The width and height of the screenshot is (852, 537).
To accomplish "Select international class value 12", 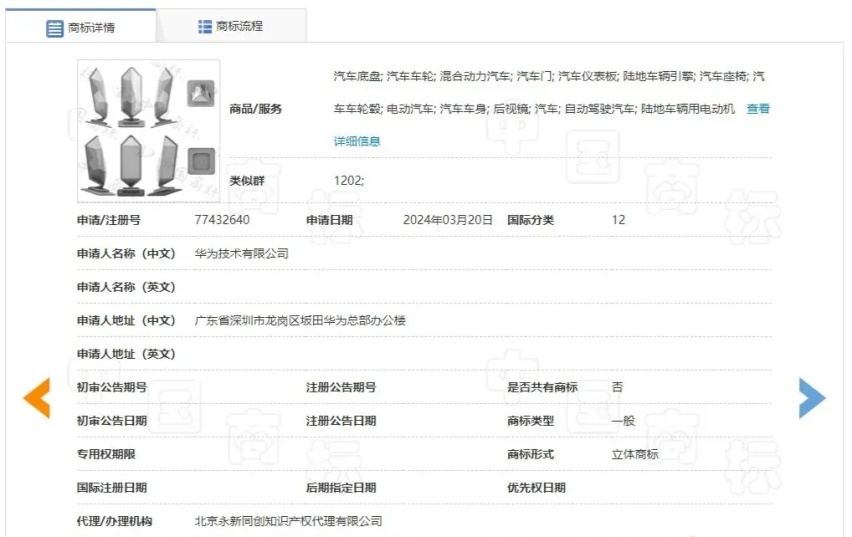I will (x=618, y=220).
